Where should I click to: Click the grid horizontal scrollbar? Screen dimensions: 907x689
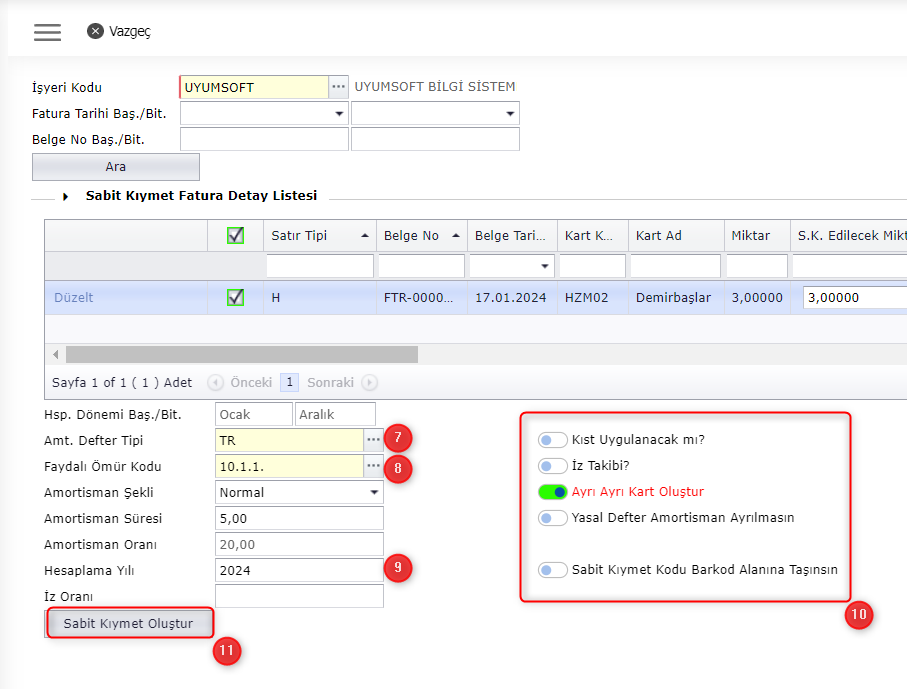point(242,355)
